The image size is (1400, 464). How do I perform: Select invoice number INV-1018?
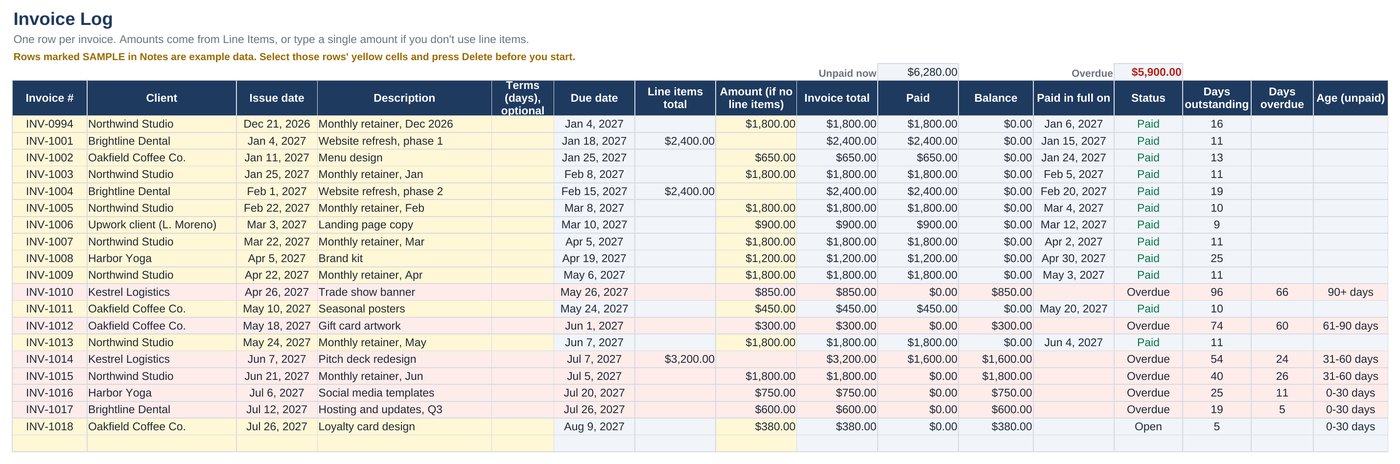(x=50, y=426)
